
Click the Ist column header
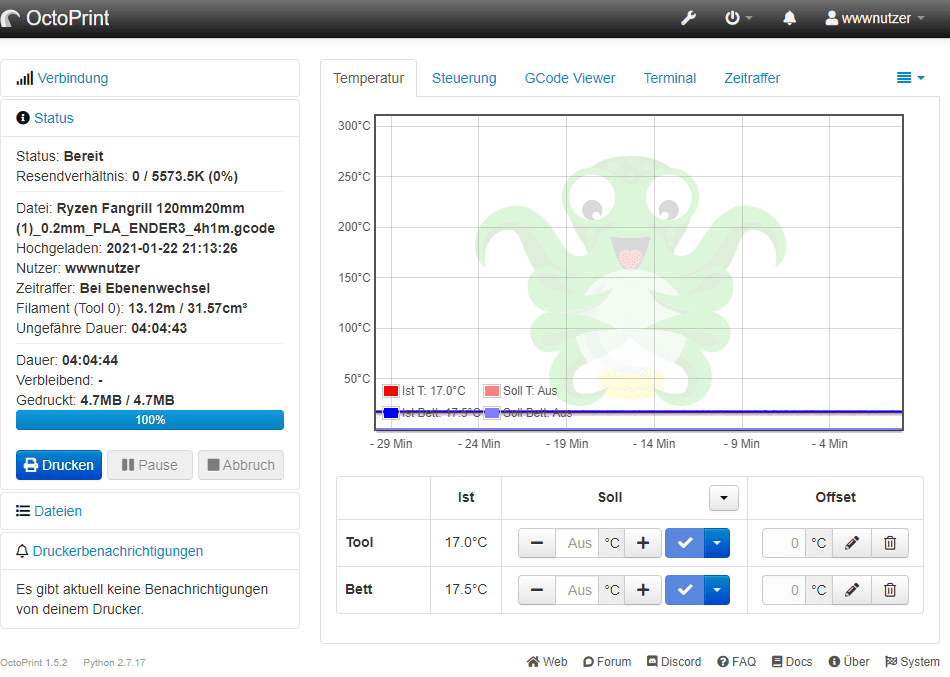pos(466,498)
